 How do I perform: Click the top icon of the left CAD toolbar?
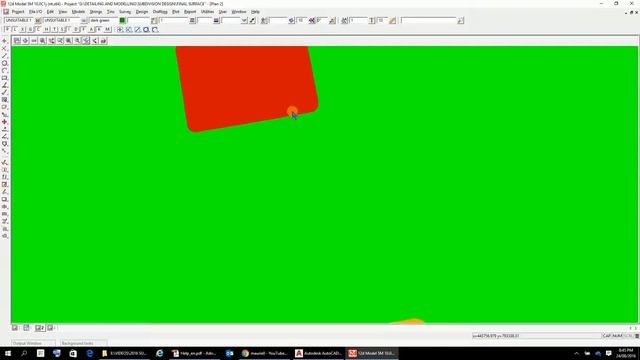[x=4, y=41]
